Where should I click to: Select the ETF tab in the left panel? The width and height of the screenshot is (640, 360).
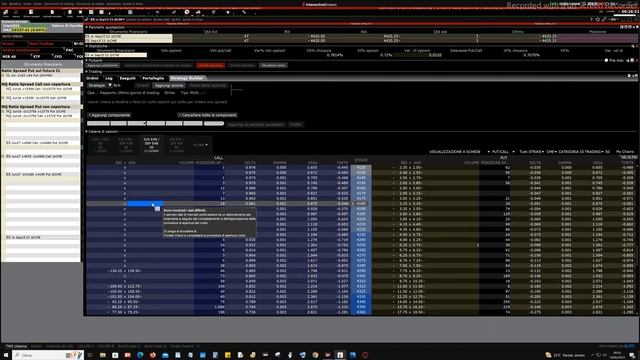point(37,56)
